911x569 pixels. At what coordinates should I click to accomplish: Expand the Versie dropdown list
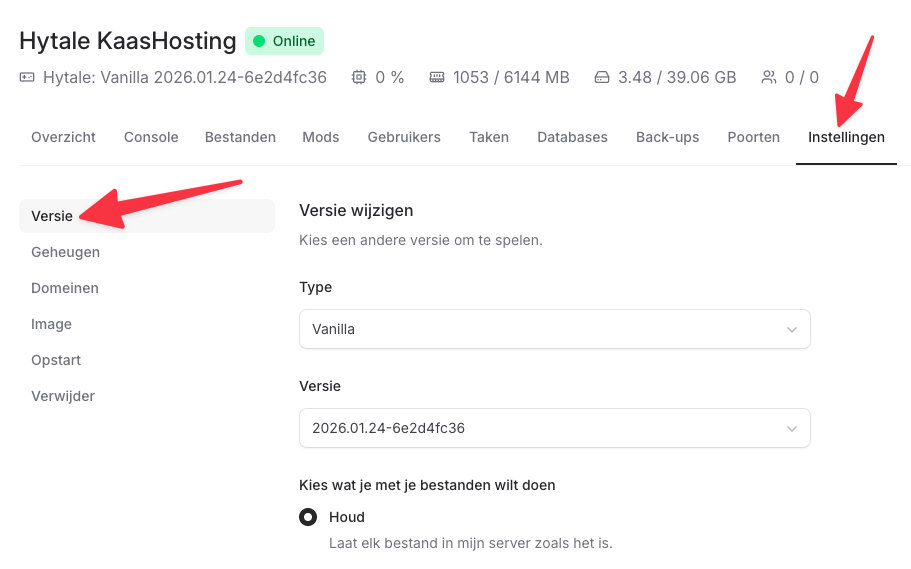point(554,428)
